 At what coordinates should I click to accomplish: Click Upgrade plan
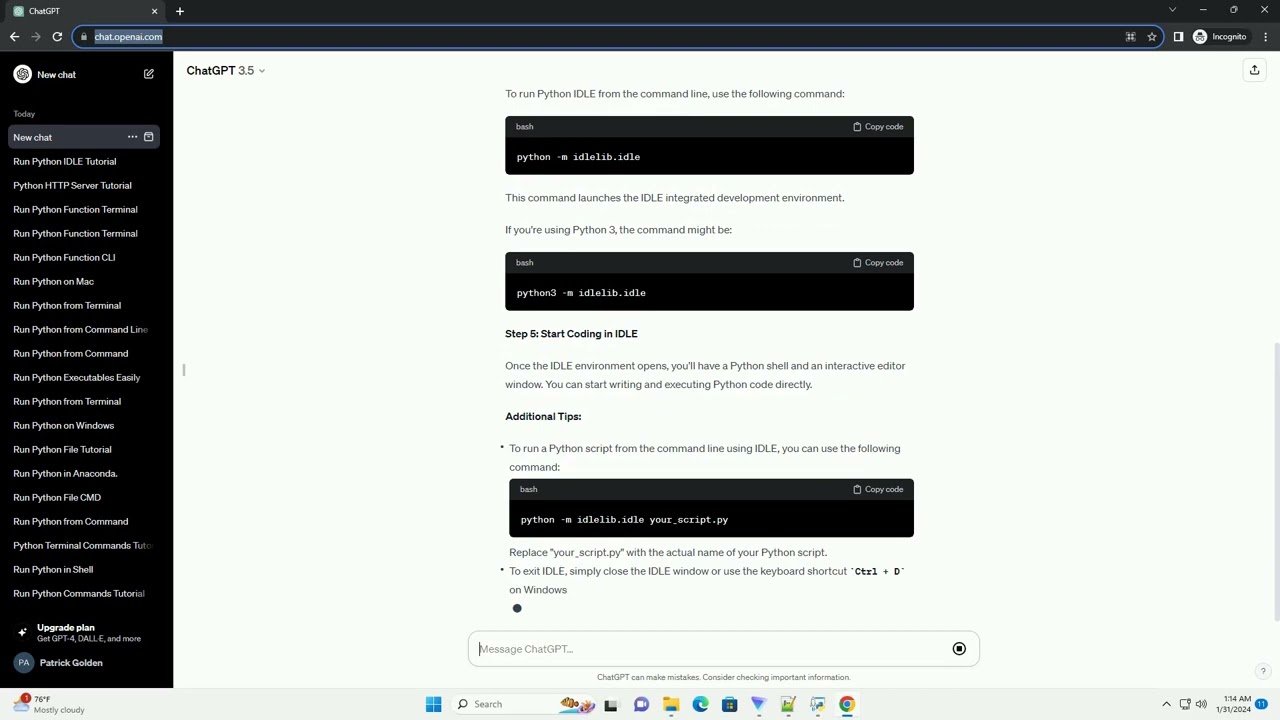click(x=84, y=633)
